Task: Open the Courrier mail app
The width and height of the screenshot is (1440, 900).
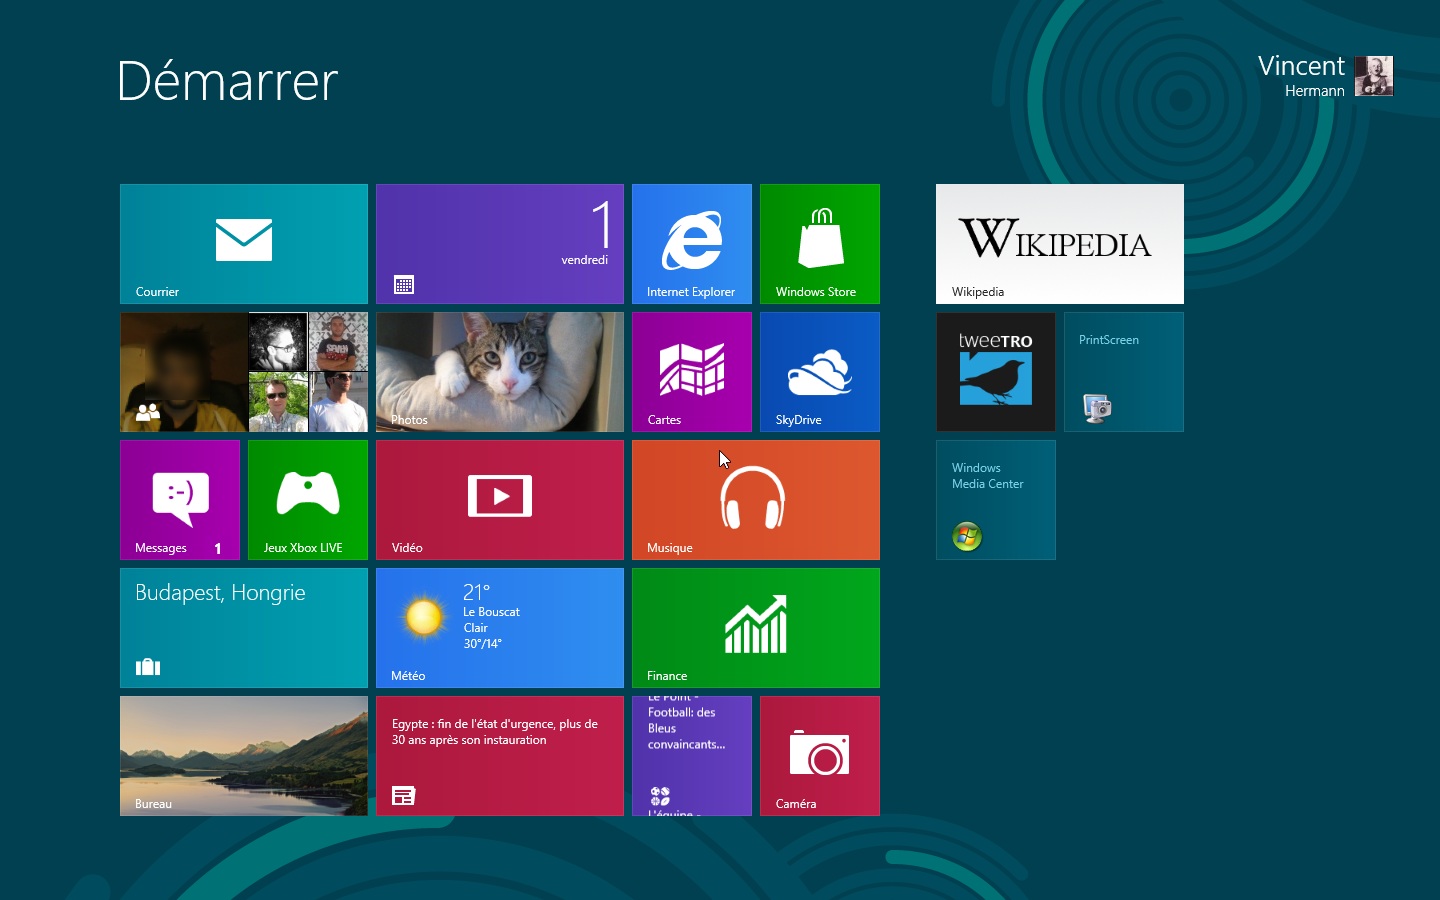Action: (x=243, y=243)
